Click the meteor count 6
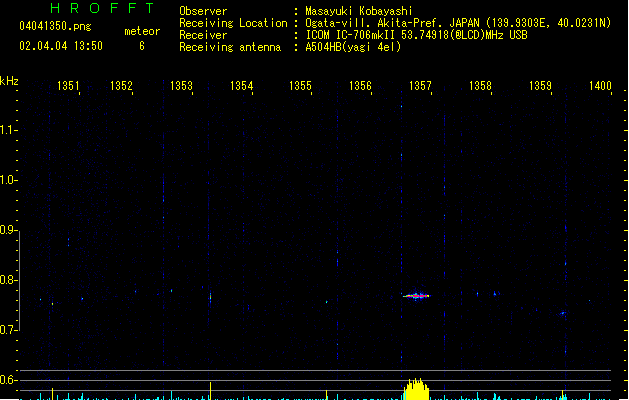Viewport: 629px width, 400px height. pyautogui.click(x=142, y=46)
